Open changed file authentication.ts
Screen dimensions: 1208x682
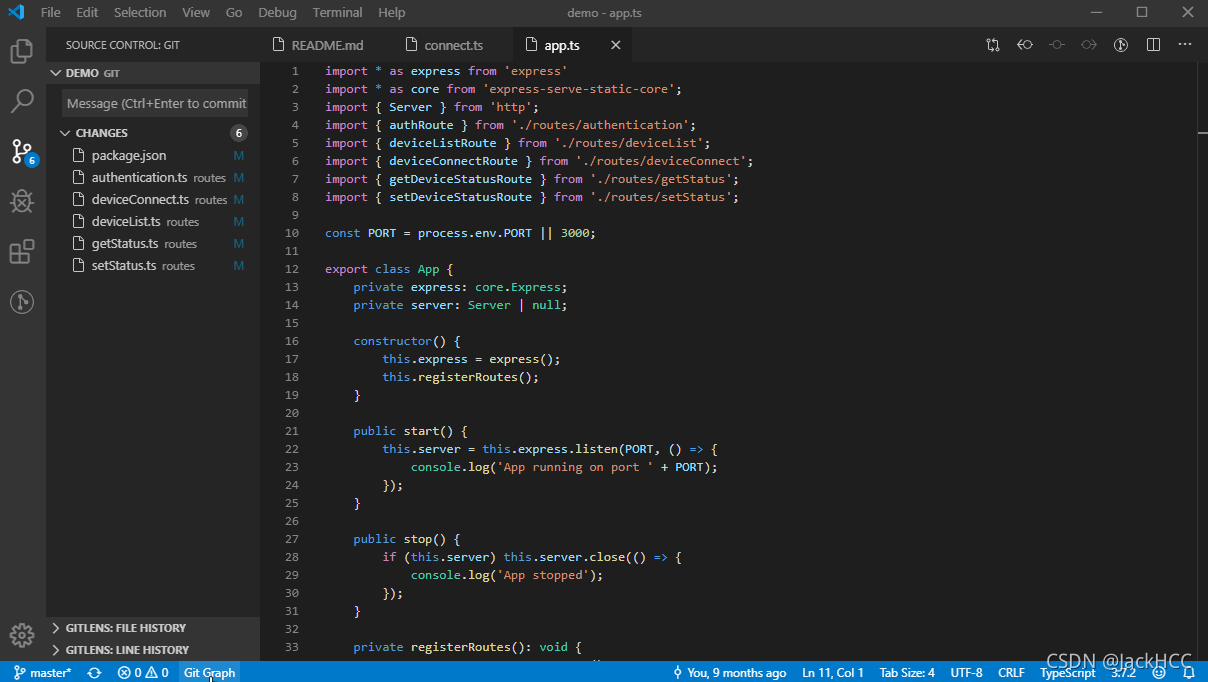coord(153,177)
